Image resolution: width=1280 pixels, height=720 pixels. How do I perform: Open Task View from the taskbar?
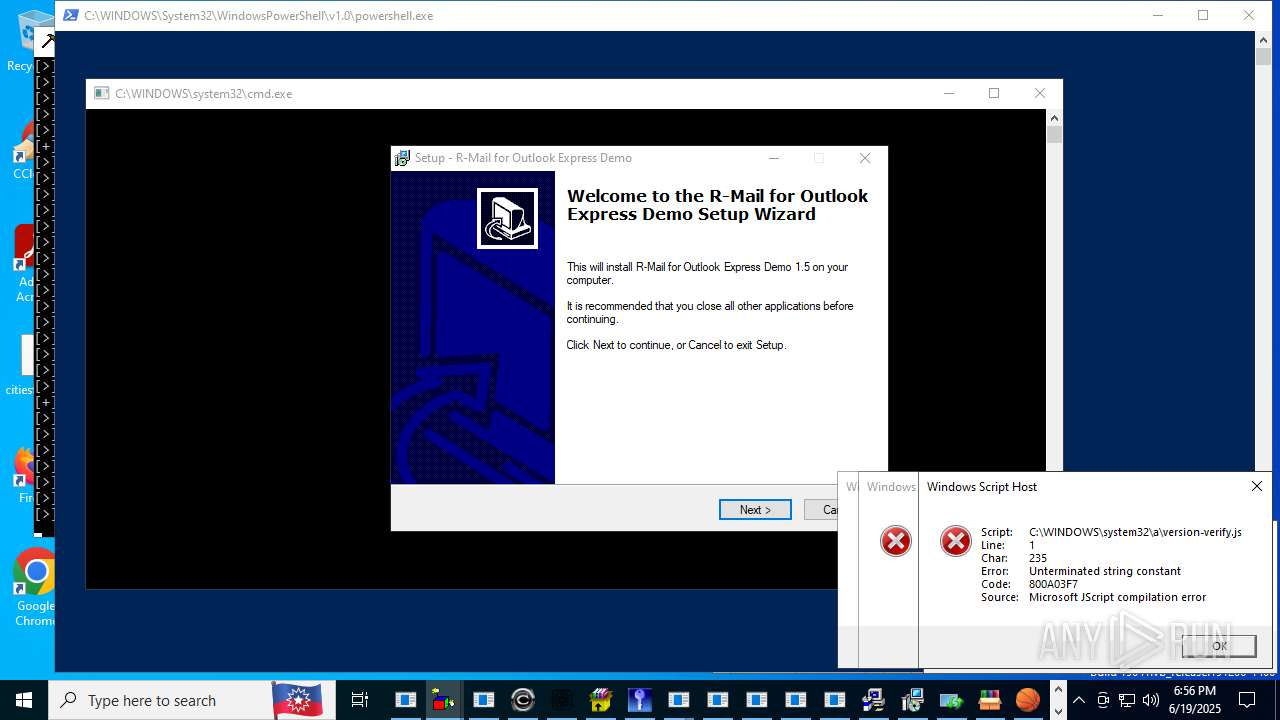(x=360, y=700)
